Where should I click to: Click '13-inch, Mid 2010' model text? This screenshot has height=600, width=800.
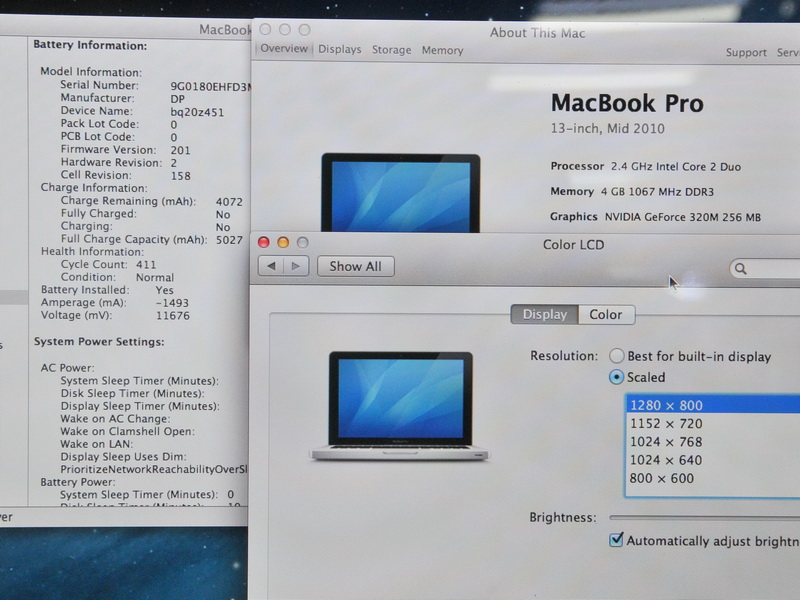click(x=607, y=129)
